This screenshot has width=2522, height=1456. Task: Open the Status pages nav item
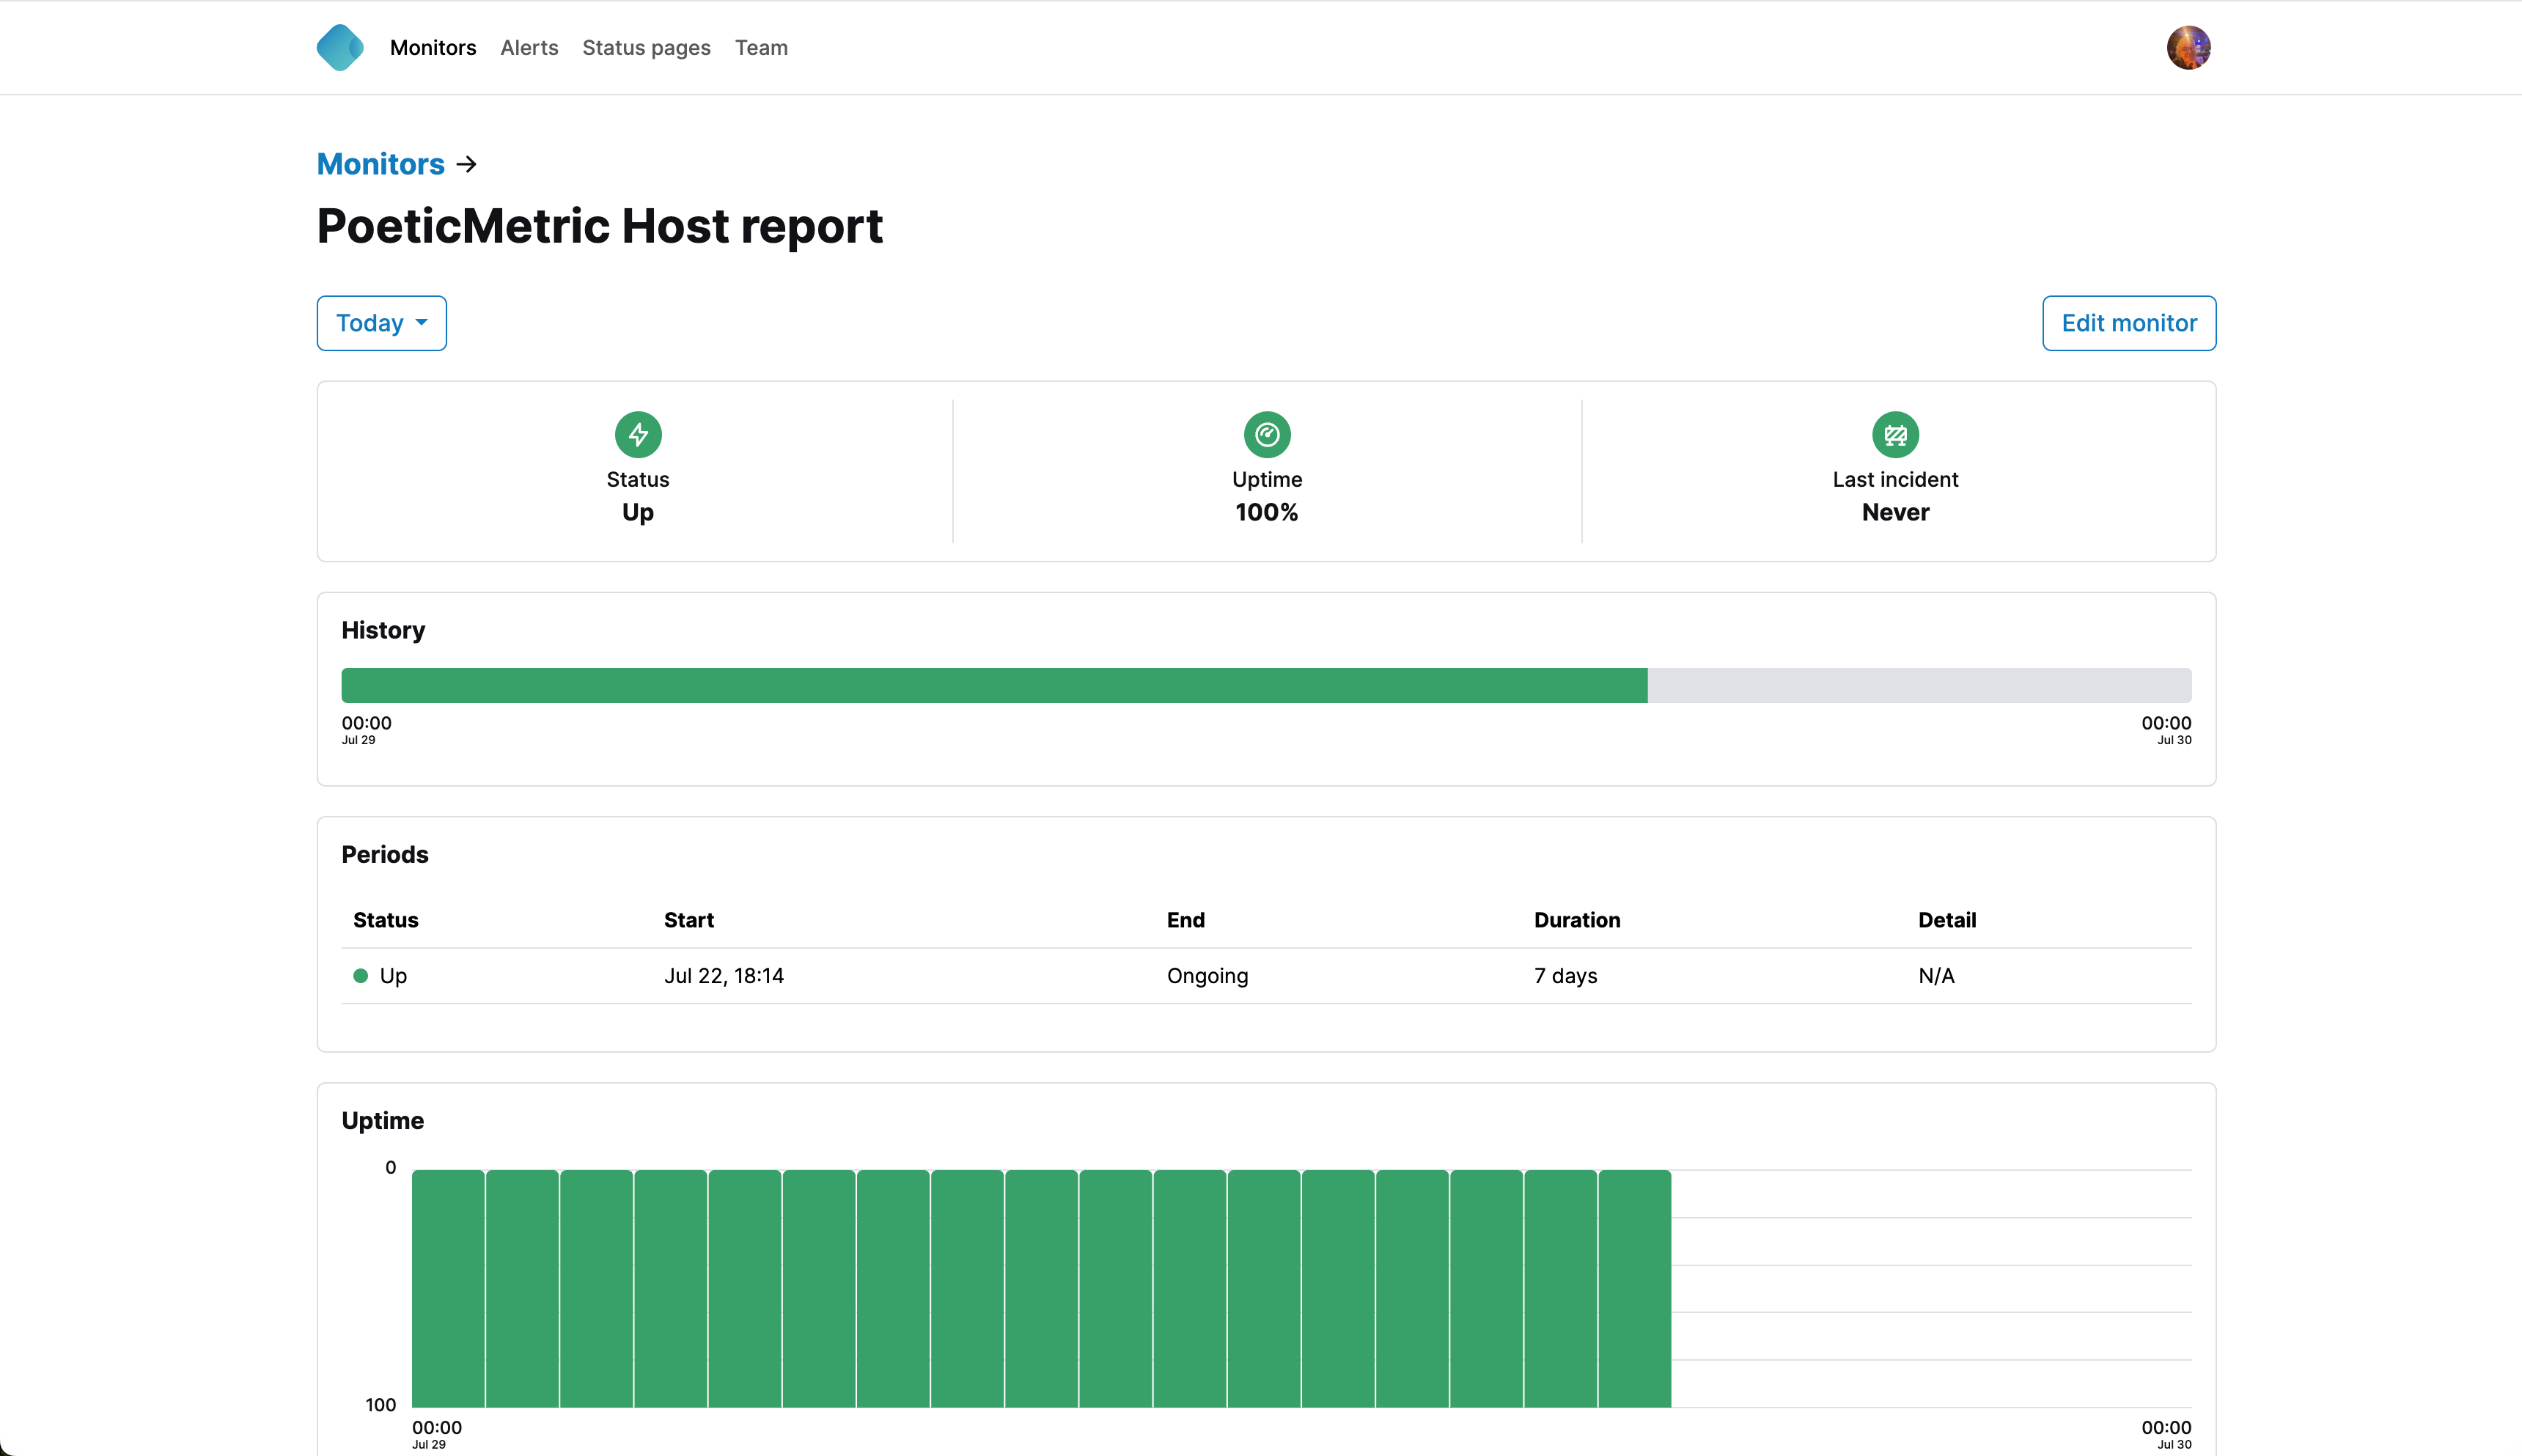click(x=647, y=47)
